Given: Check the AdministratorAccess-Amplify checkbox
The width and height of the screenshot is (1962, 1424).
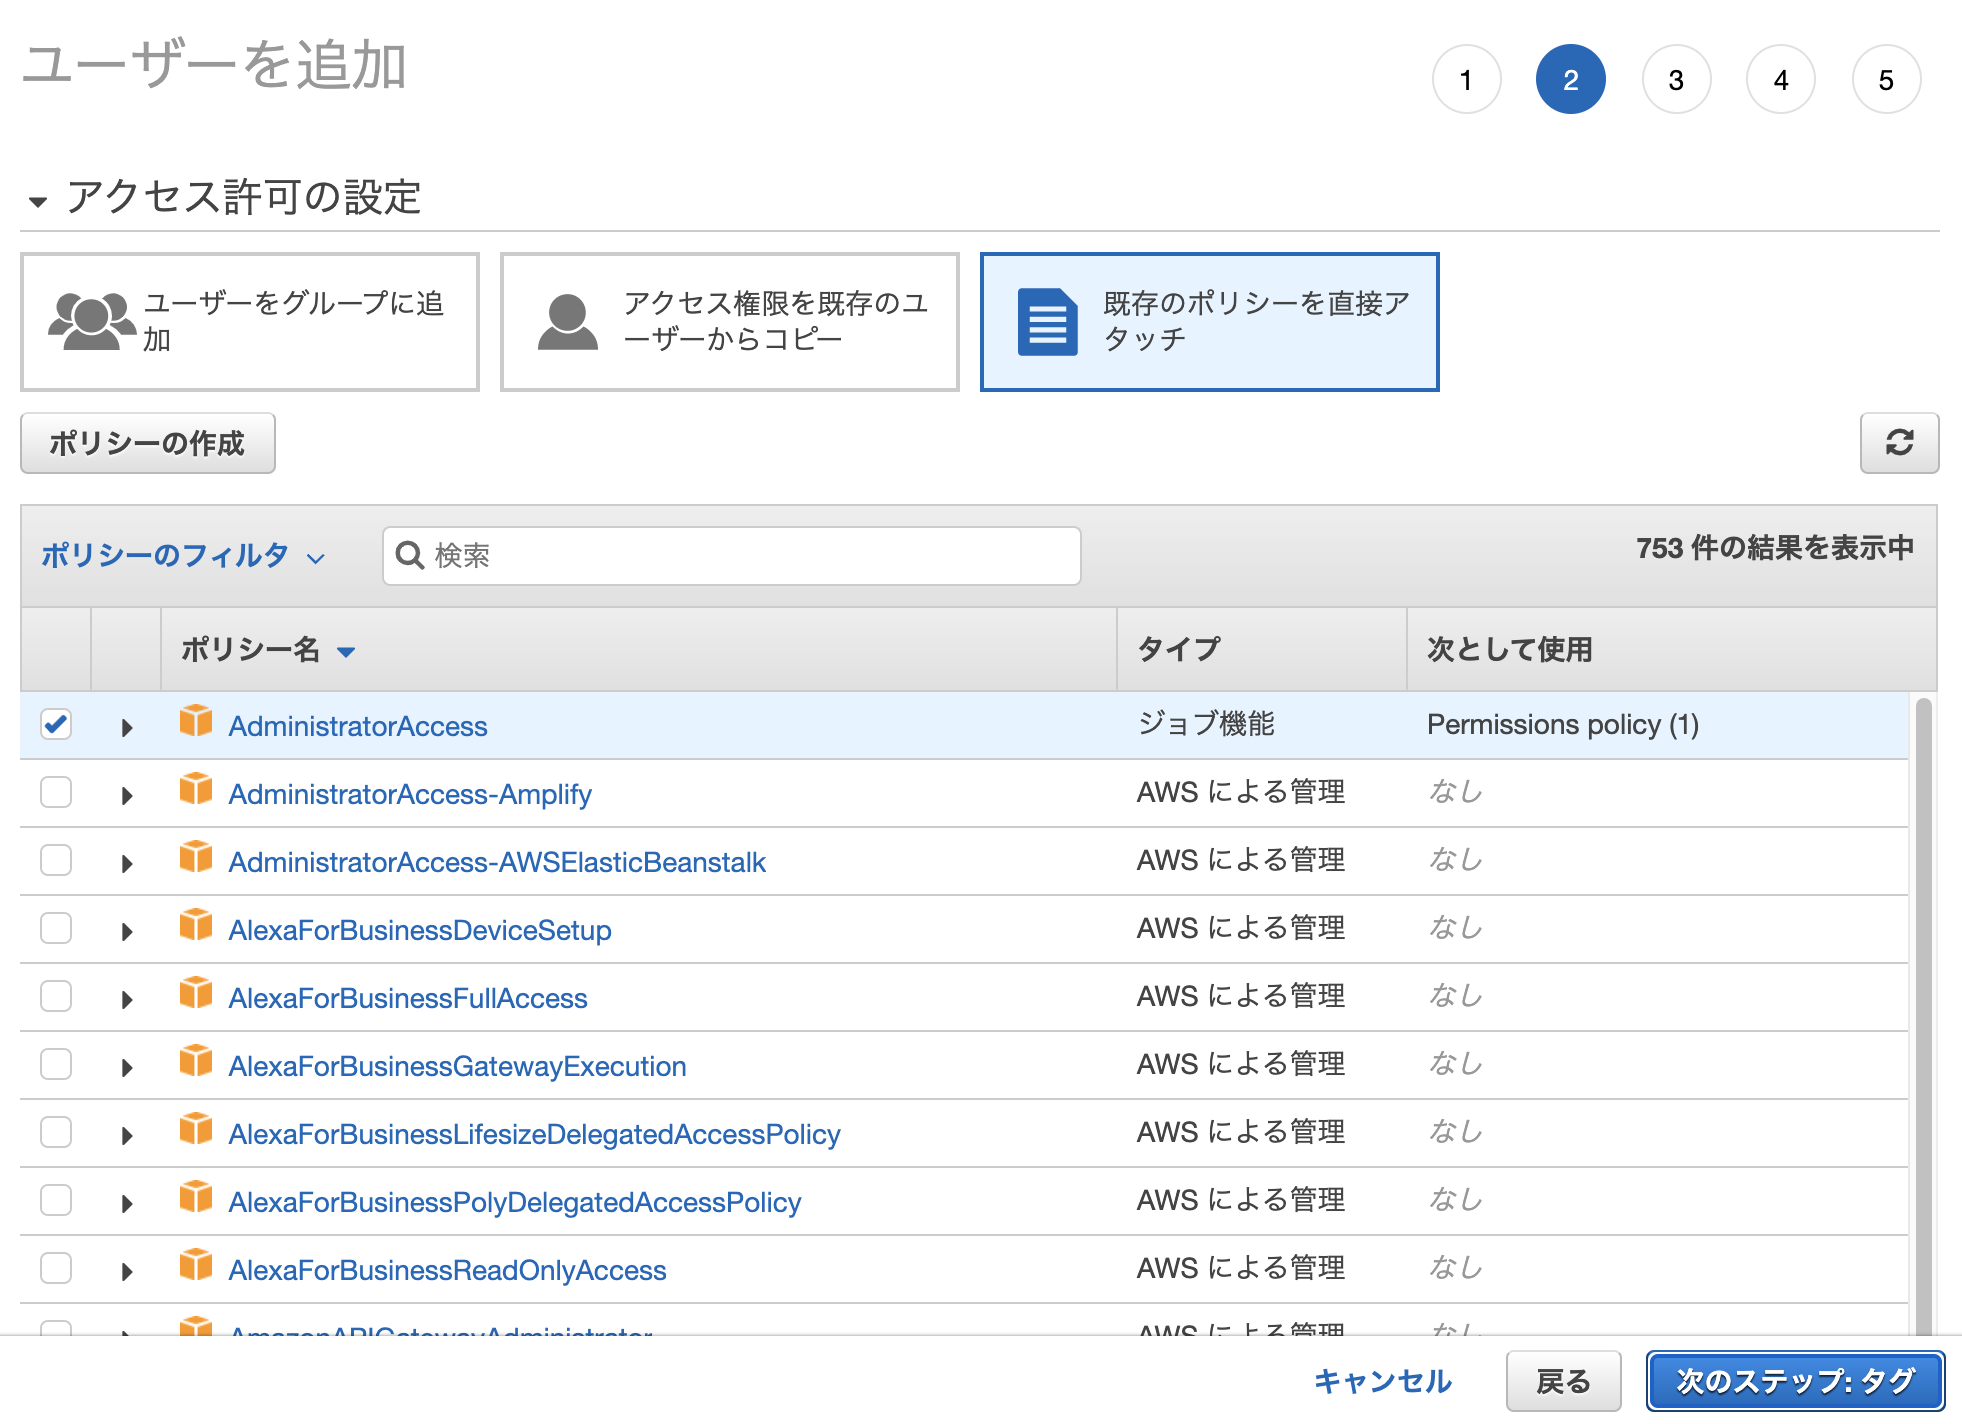Looking at the screenshot, I should point(56,792).
